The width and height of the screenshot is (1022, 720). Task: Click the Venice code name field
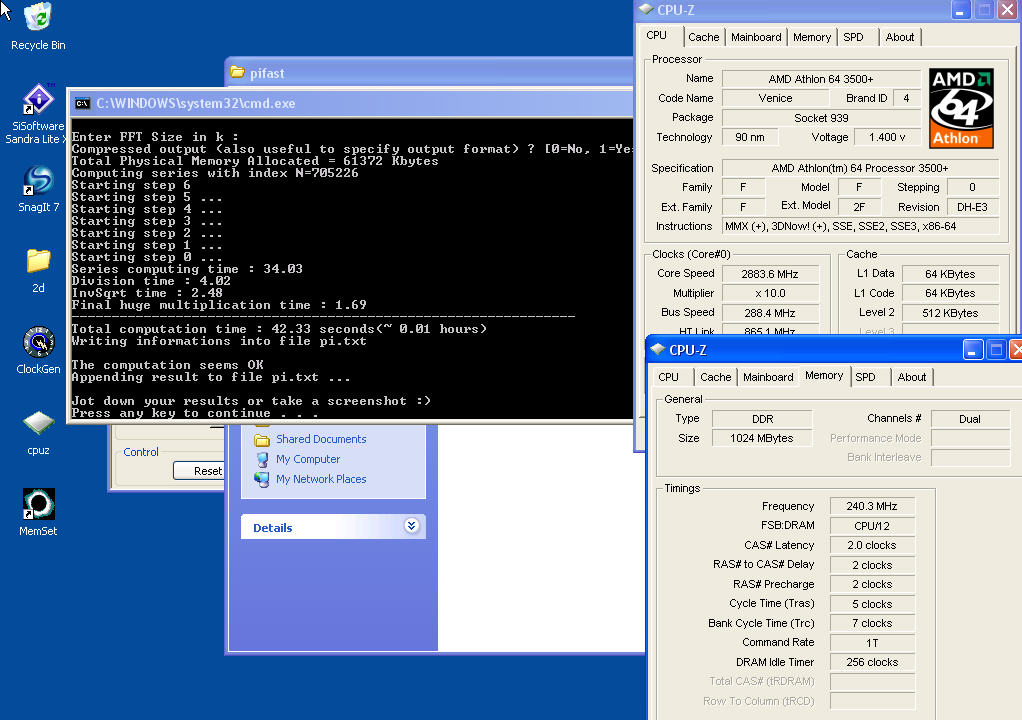pos(775,98)
